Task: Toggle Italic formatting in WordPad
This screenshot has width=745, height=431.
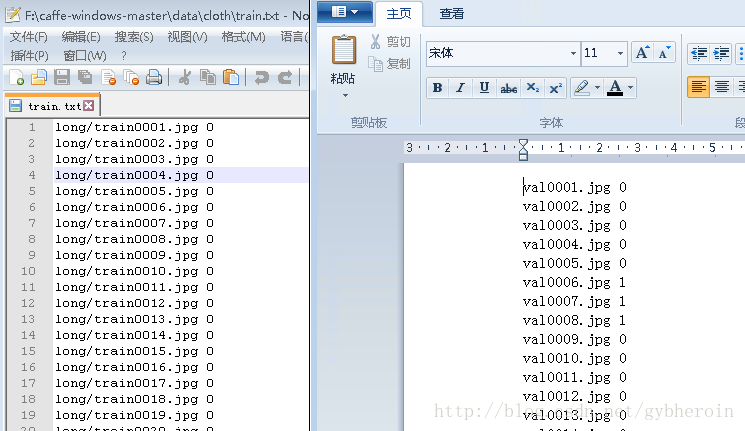Action: (460, 88)
